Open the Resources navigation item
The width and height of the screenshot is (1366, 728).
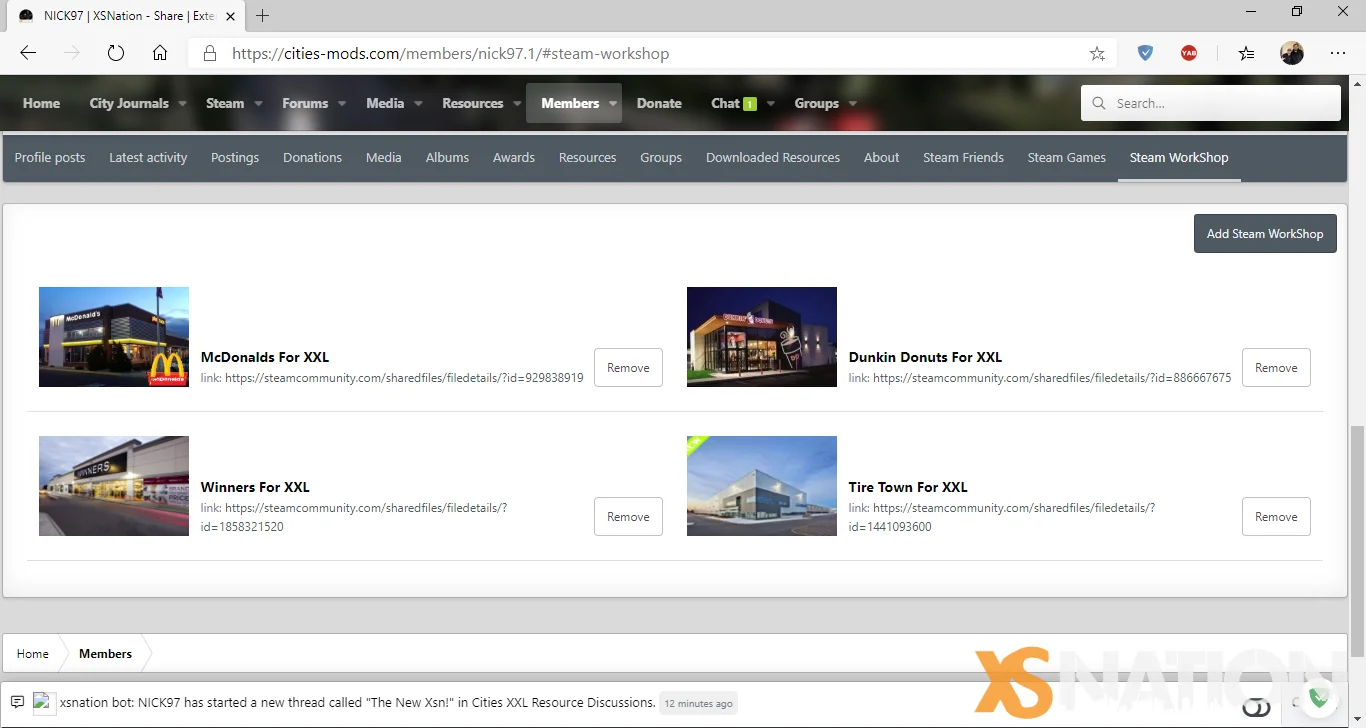[x=473, y=103]
